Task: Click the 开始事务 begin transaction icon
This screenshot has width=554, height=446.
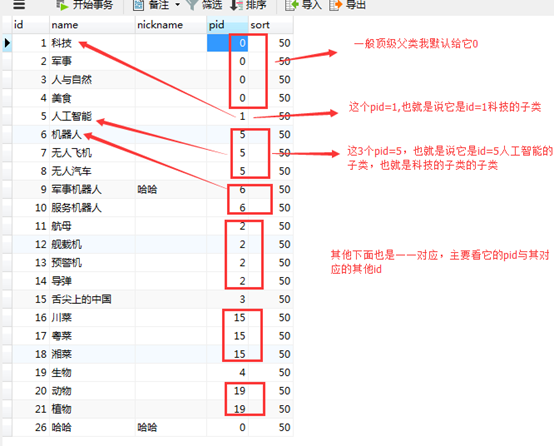Action: tap(63, 5)
